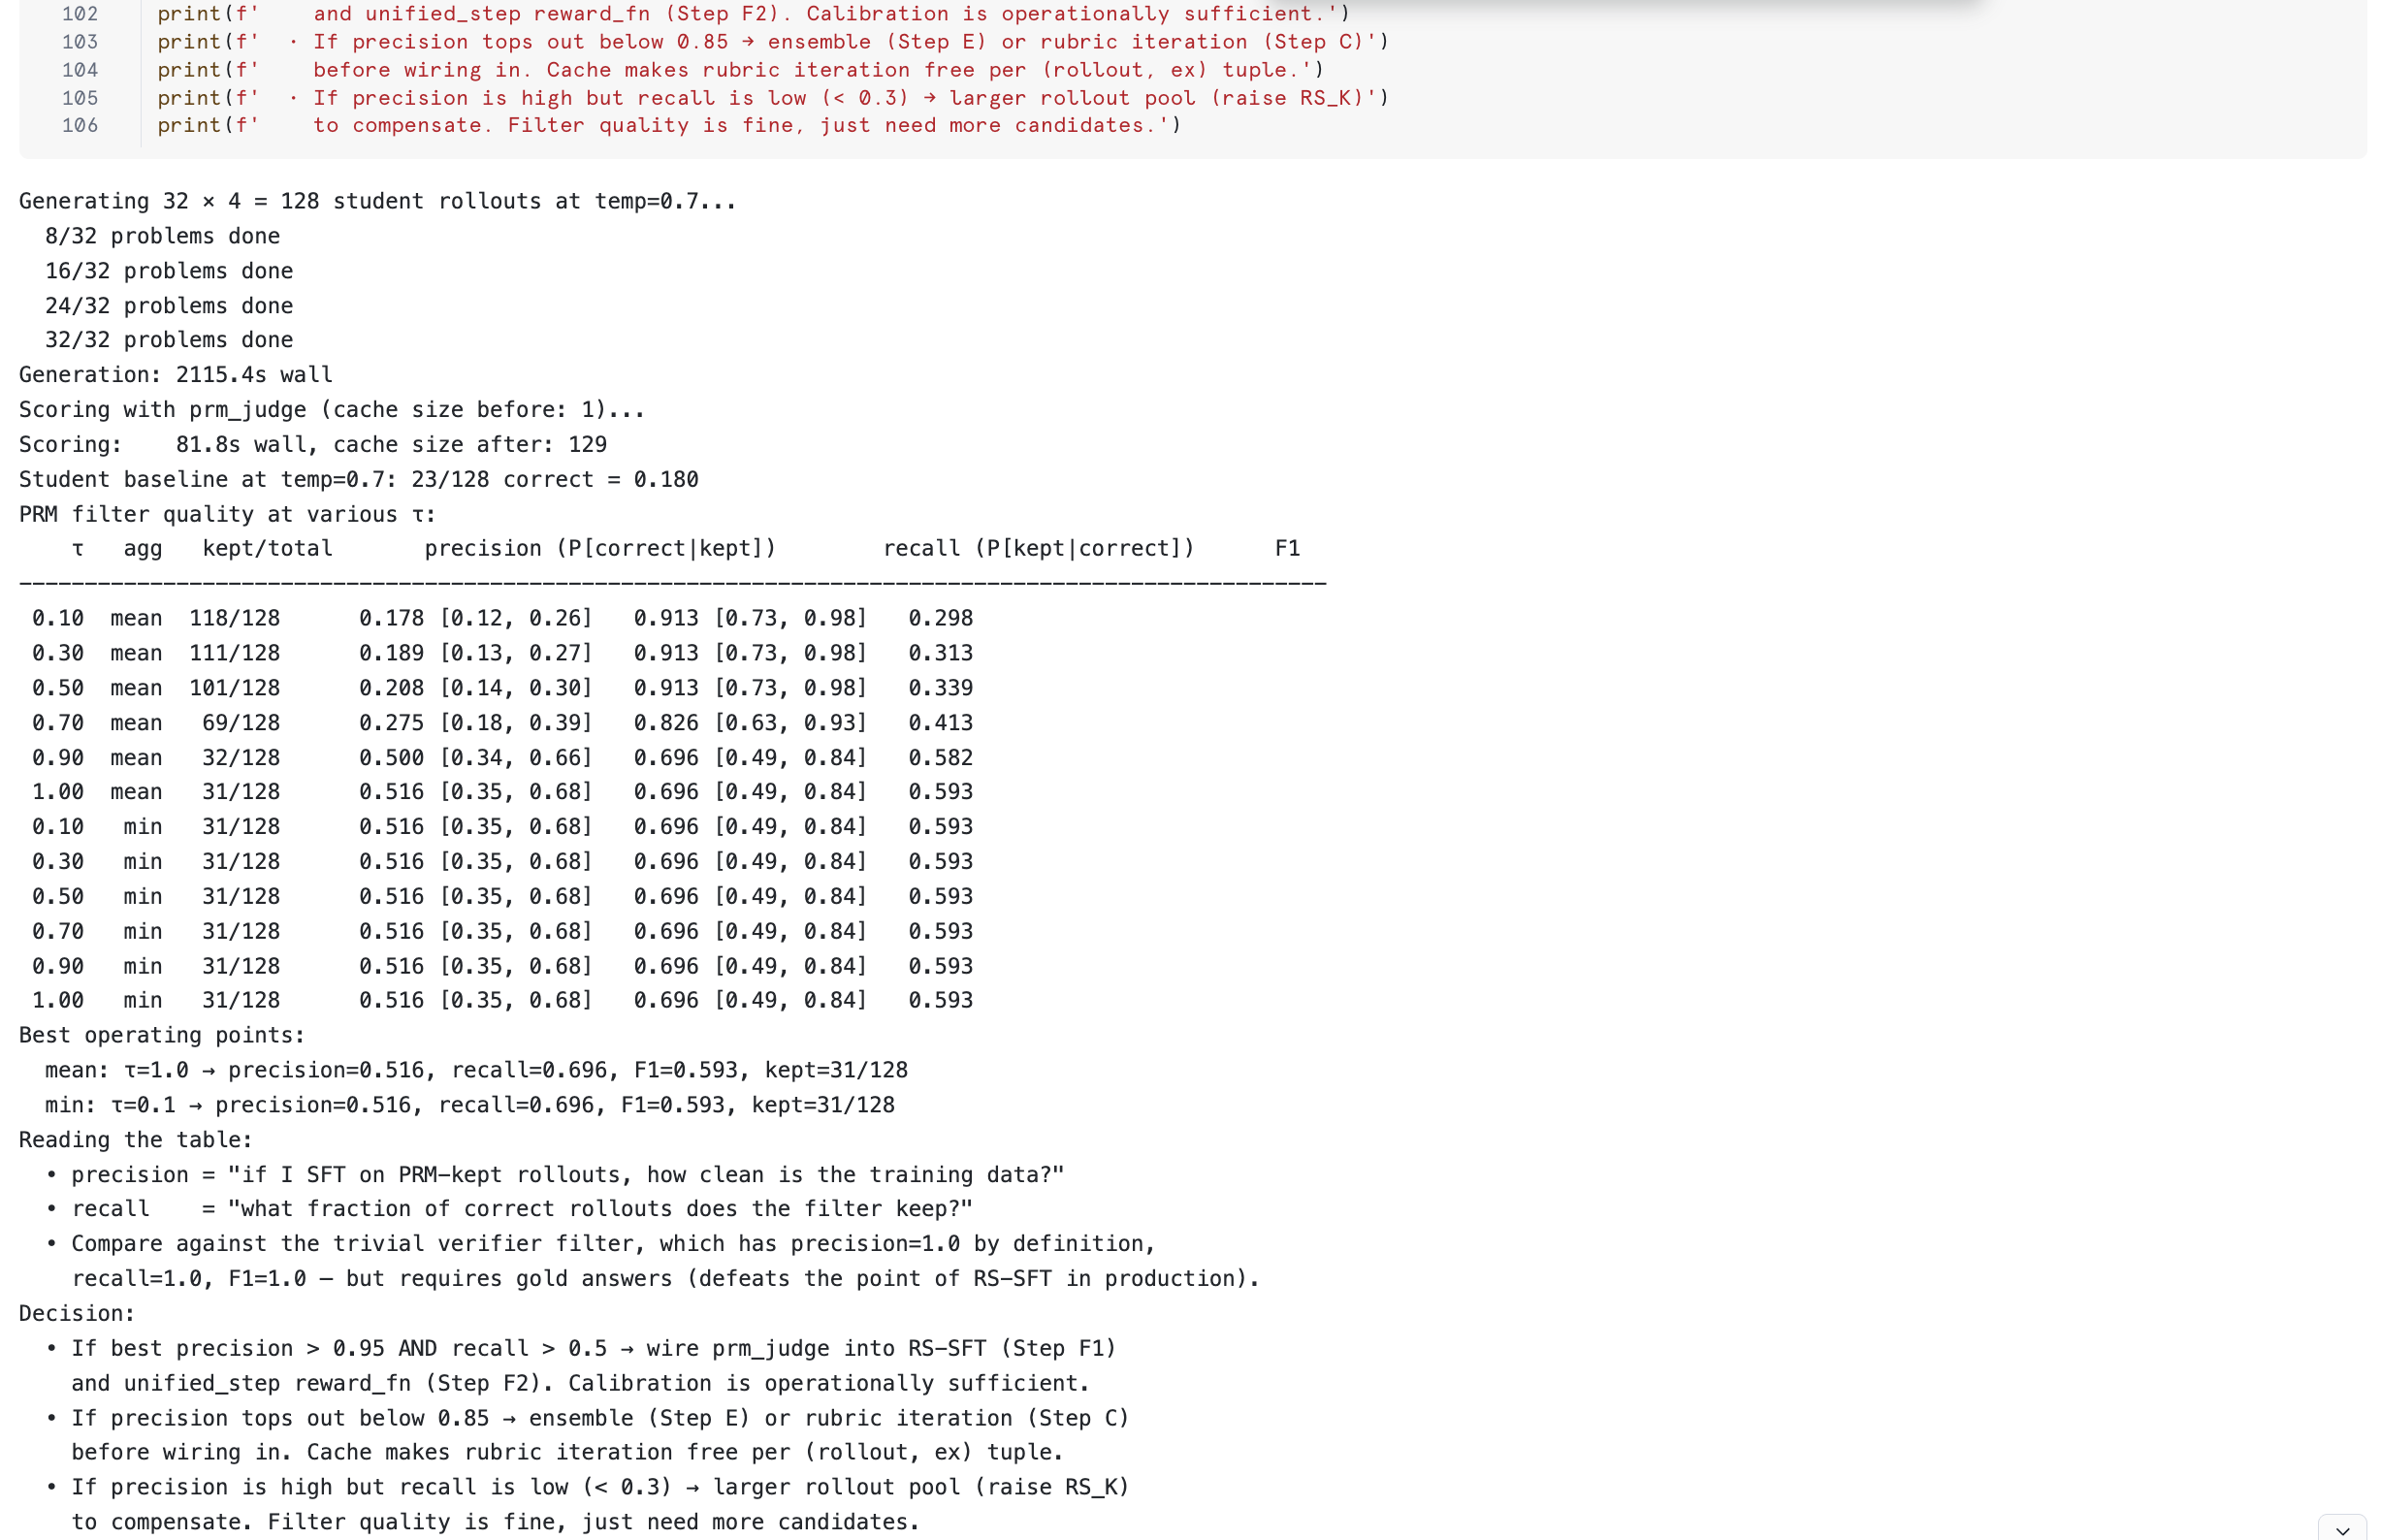Click the bullet 'what fraction of correct rollouts does the filter keep?'

[x=509, y=1209]
